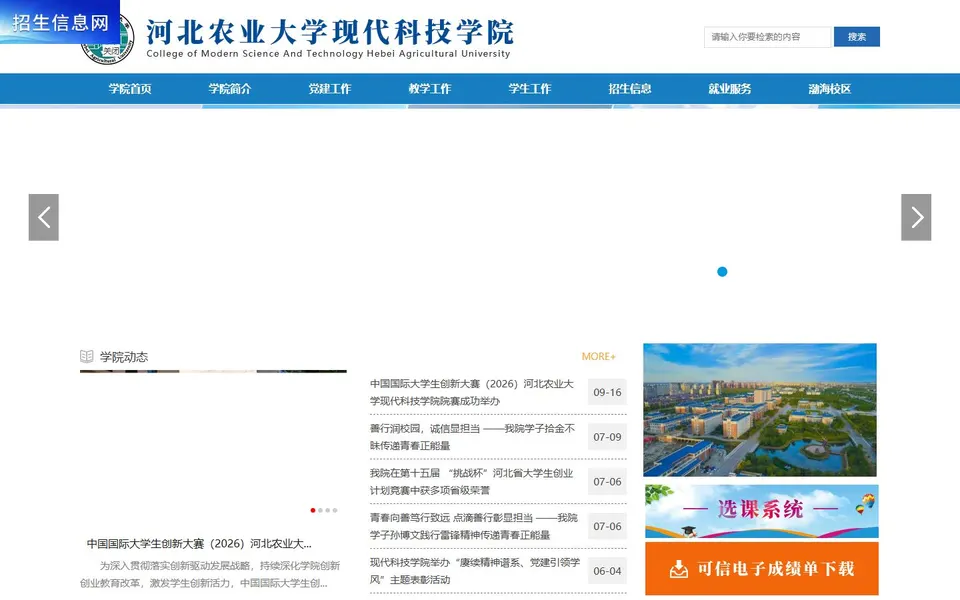Viewport: 960px width, 600px height.
Task: Open featured headline 中国国际大学生创新大赛 河北农业大...
Action: click(199, 544)
